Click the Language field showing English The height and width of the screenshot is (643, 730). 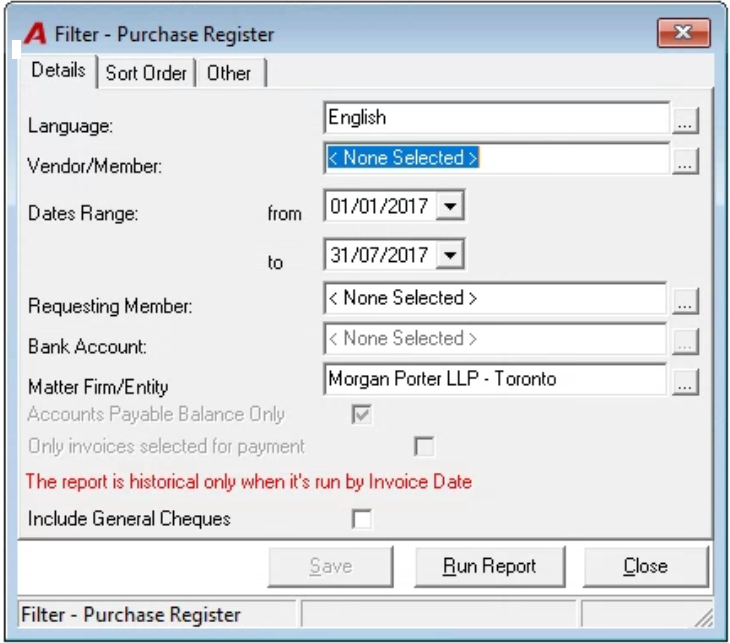(x=496, y=118)
